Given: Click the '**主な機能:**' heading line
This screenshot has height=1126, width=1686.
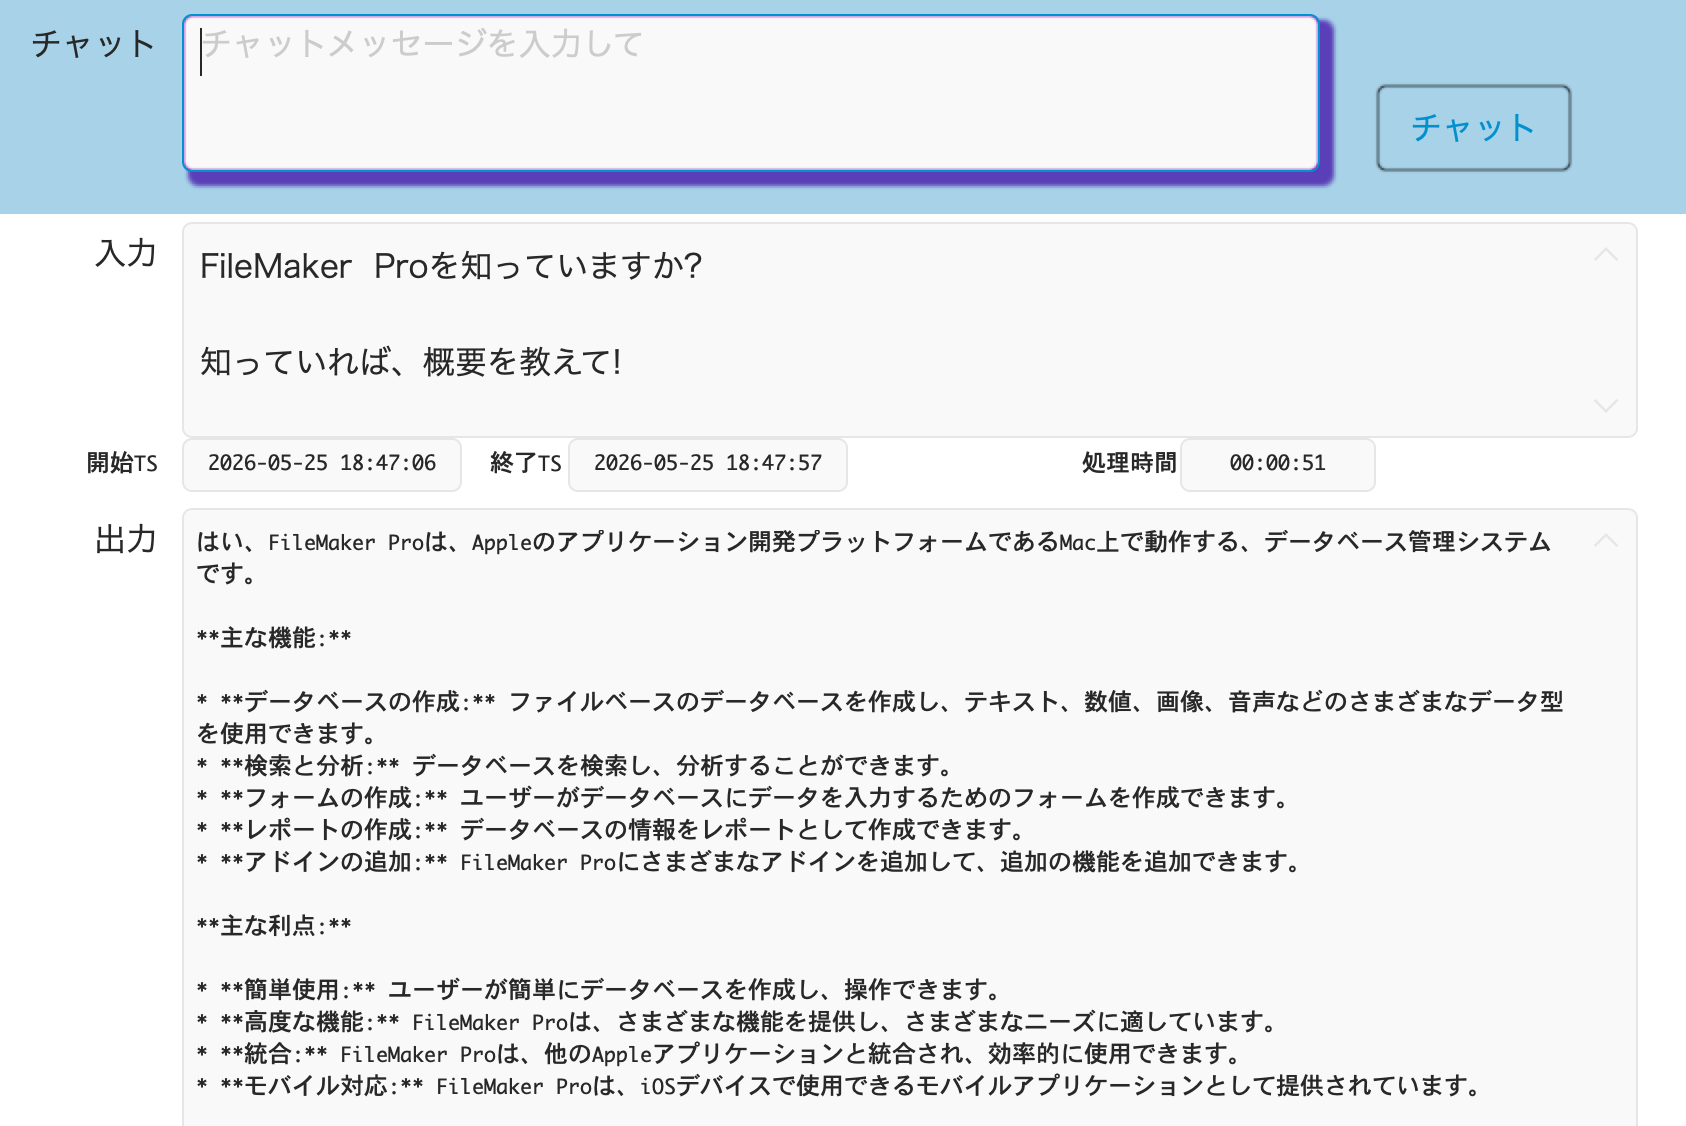Looking at the screenshot, I should [x=274, y=638].
